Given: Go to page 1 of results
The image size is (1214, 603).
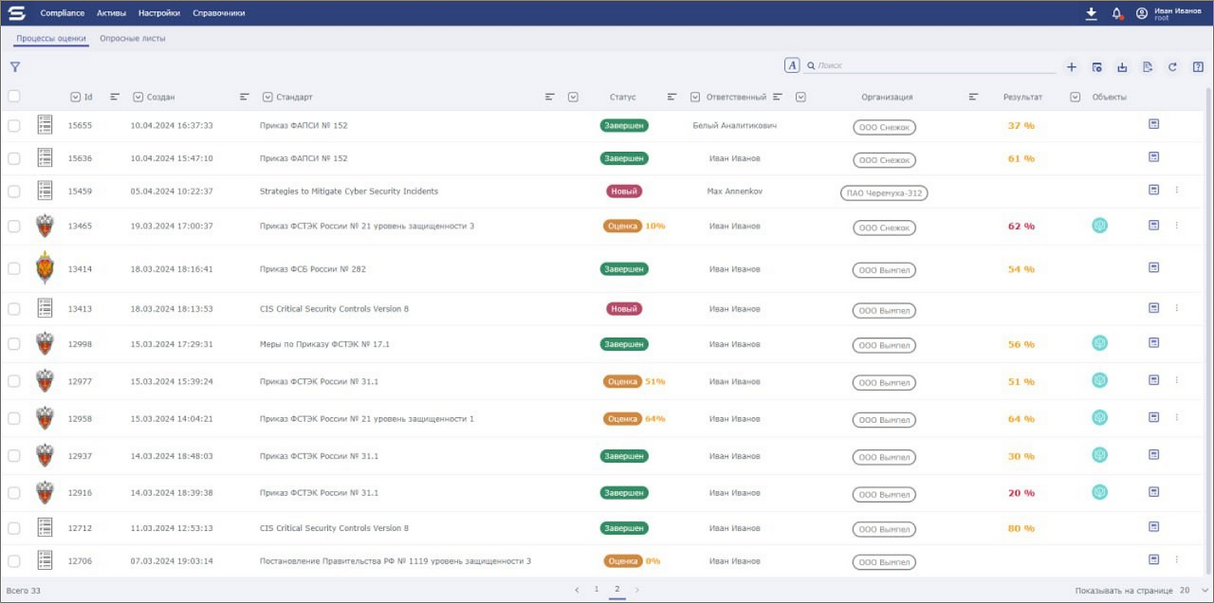Looking at the screenshot, I should pyautogui.click(x=596, y=590).
